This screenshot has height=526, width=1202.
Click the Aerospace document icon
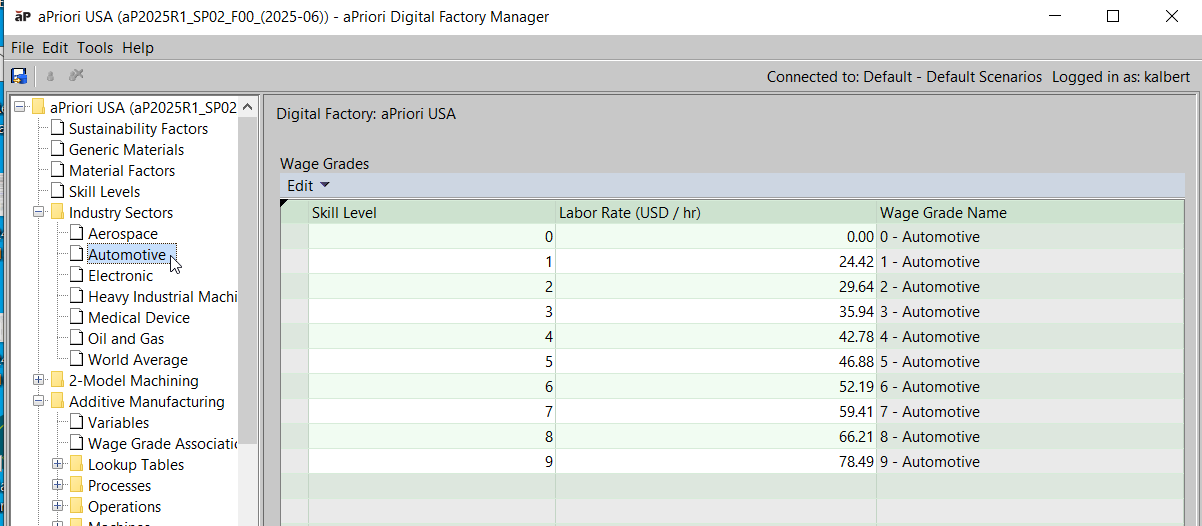pos(77,233)
